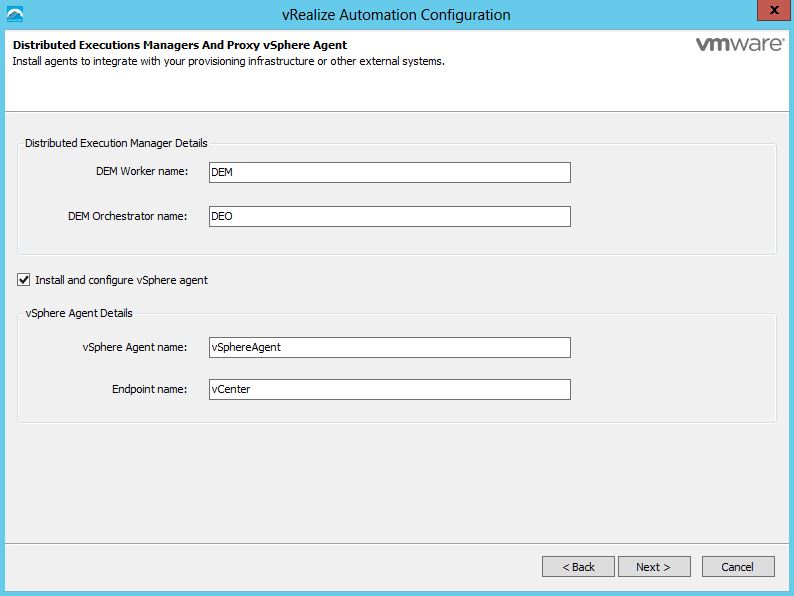The image size is (794, 596).
Task: Click the window title 'vRealize Automation Configuration'
Action: pos(396,15)
